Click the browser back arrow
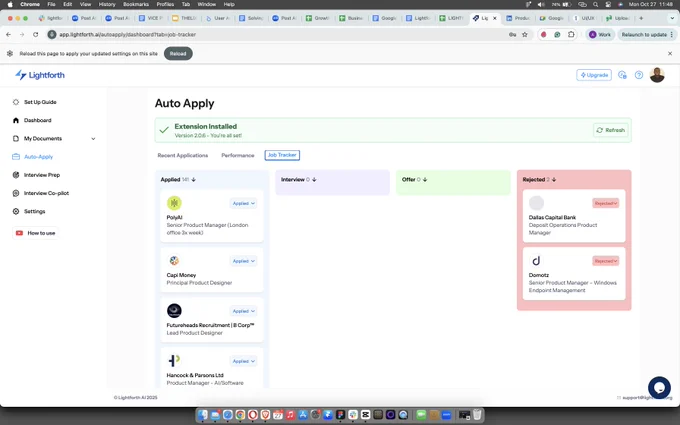680x425 pixels. (9, 34)
